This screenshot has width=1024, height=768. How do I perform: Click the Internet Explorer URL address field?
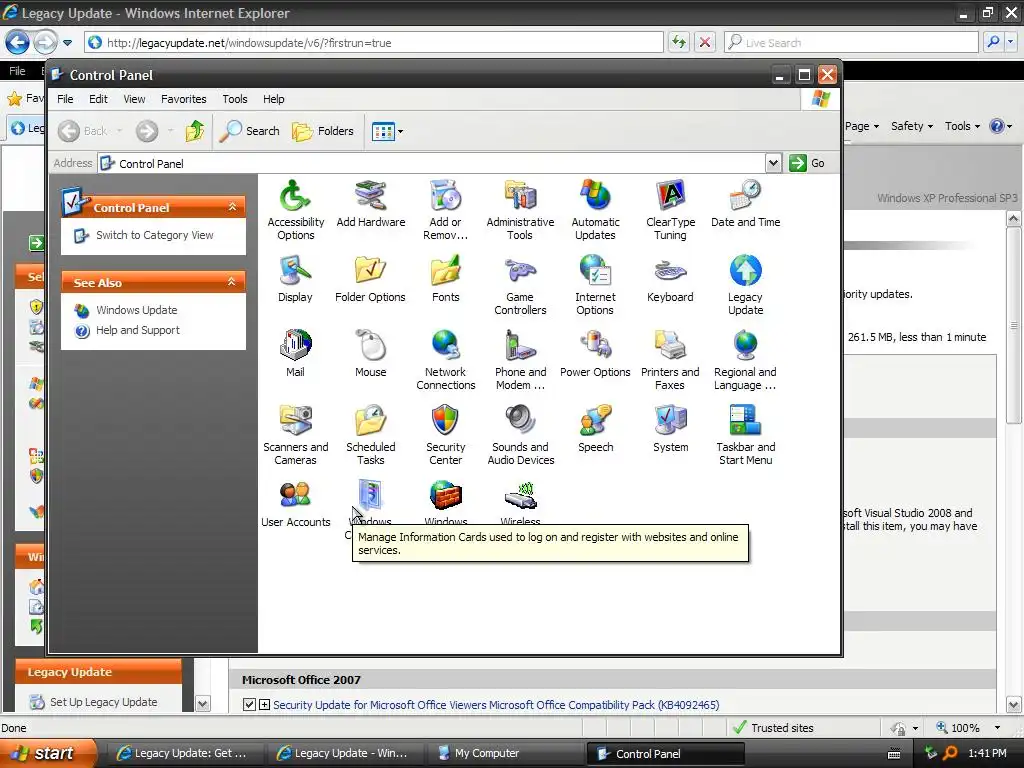374,43
